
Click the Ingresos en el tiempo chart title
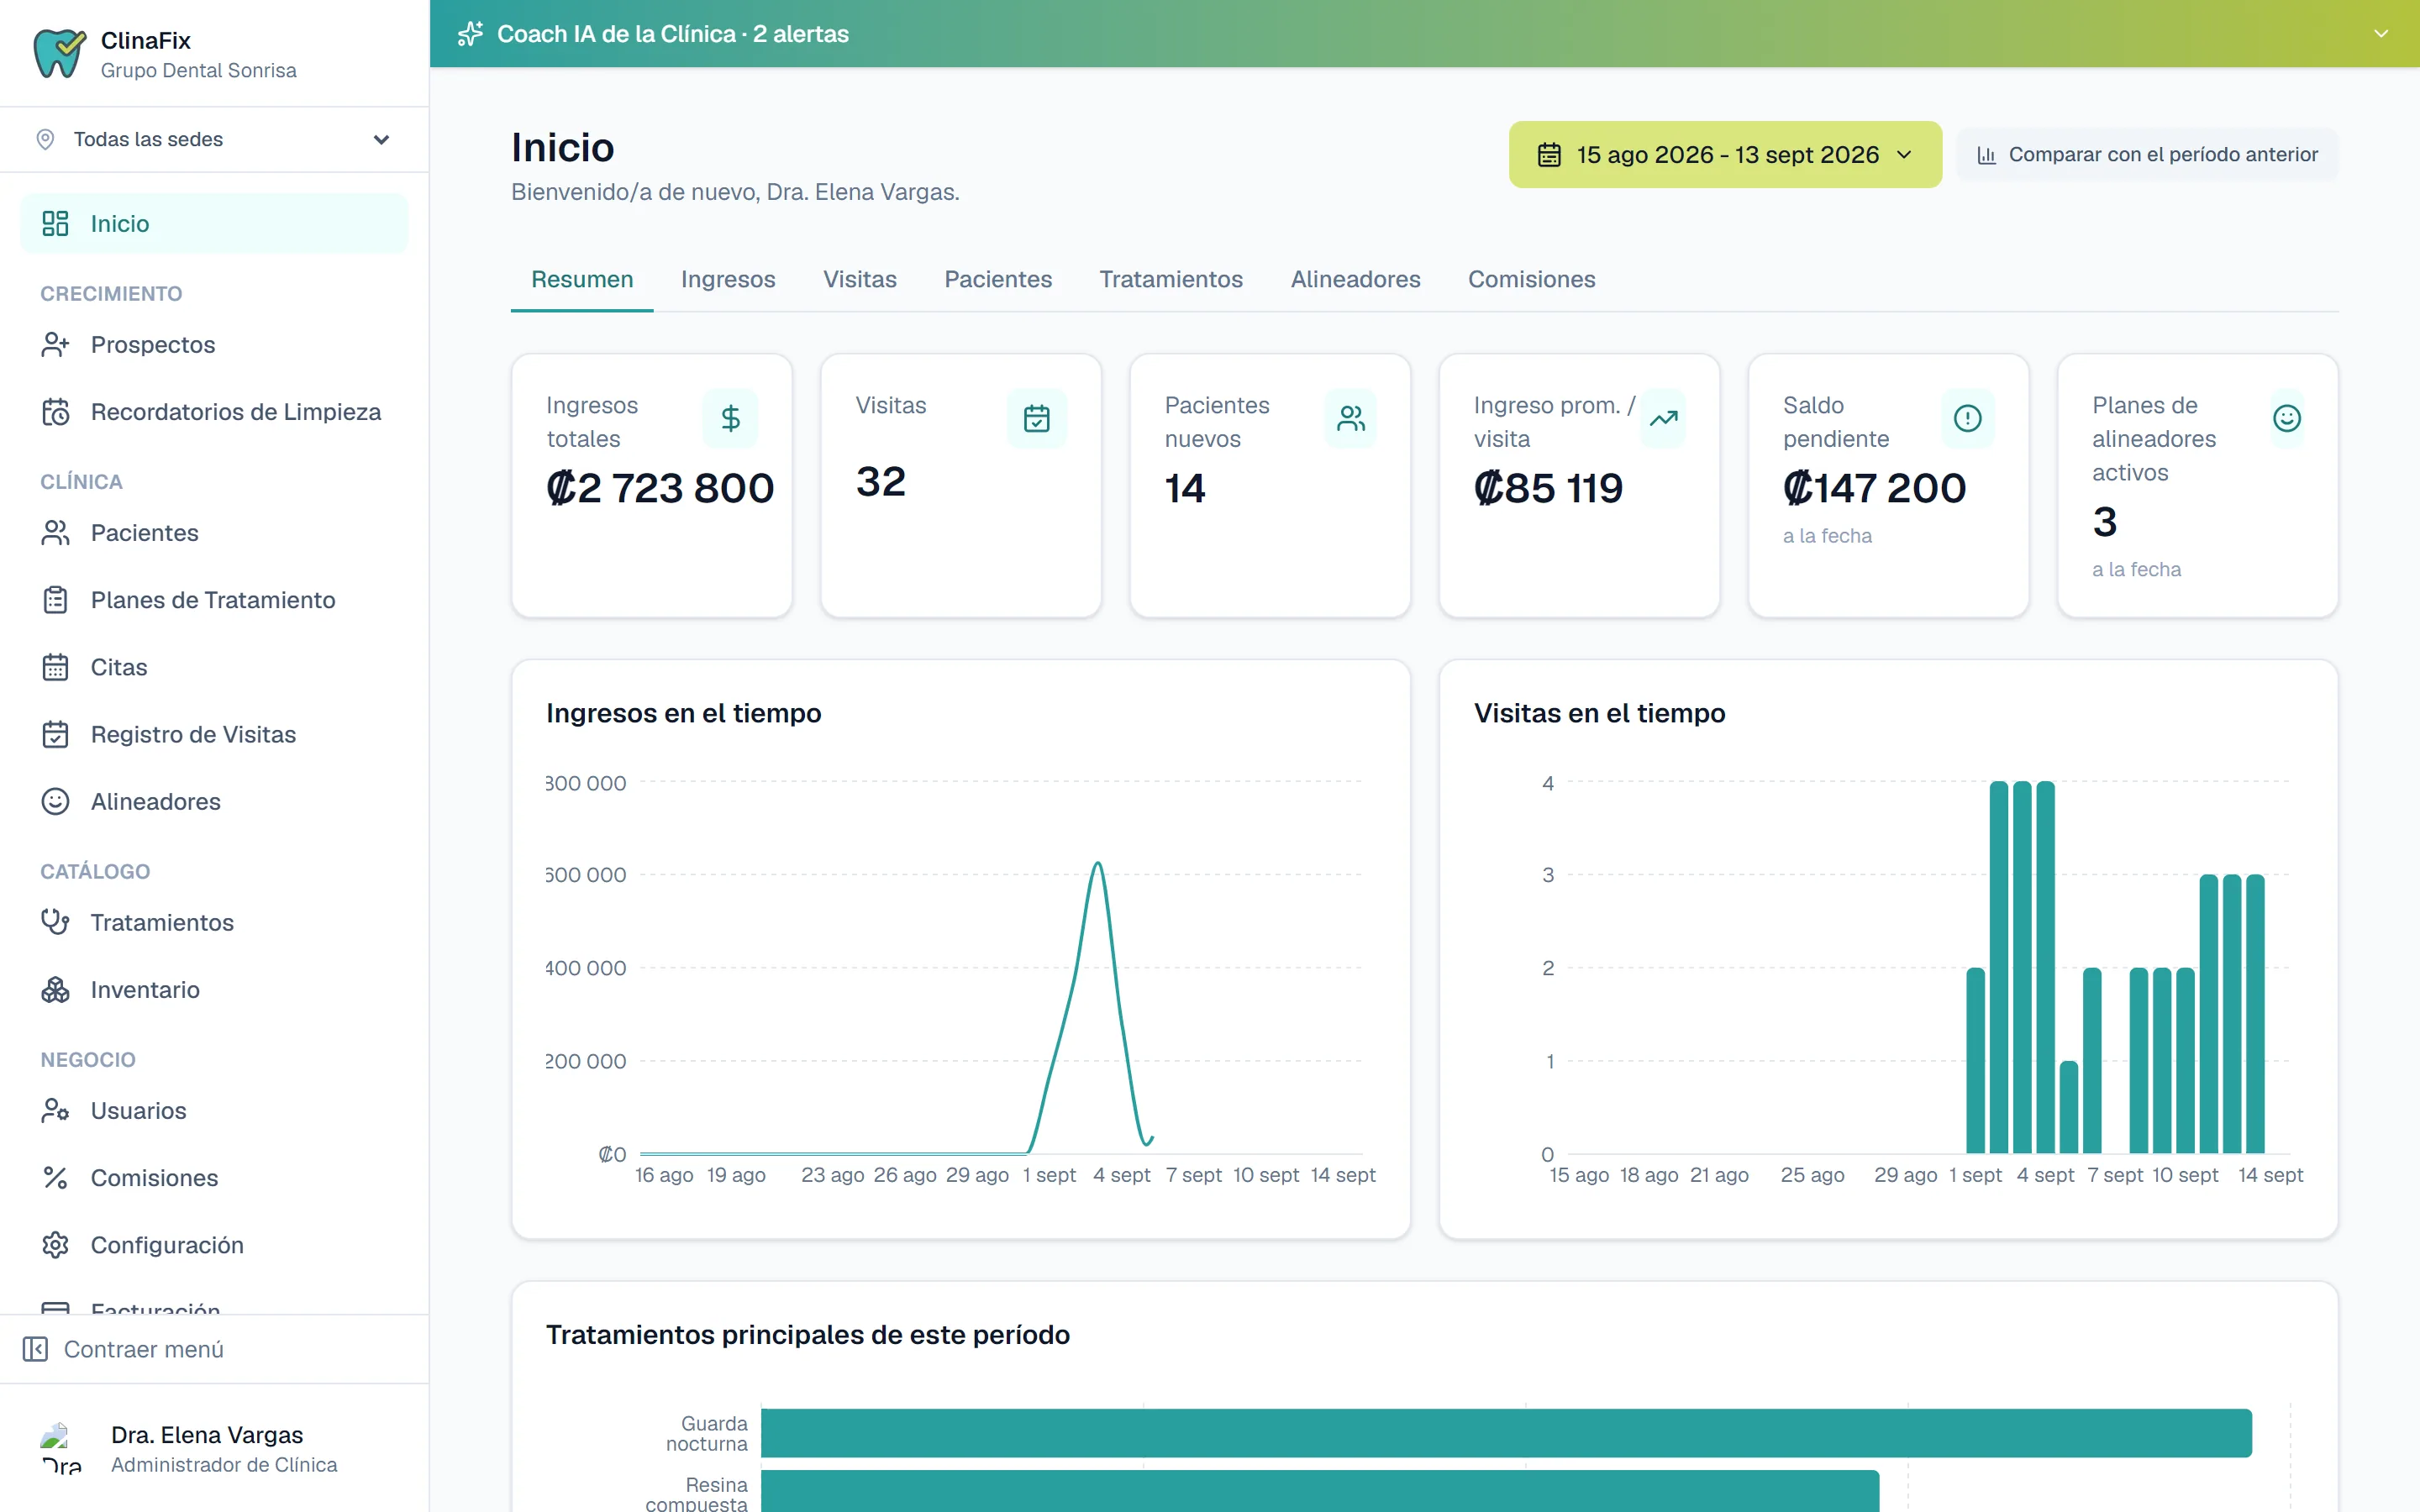click(x=683, y=713)
